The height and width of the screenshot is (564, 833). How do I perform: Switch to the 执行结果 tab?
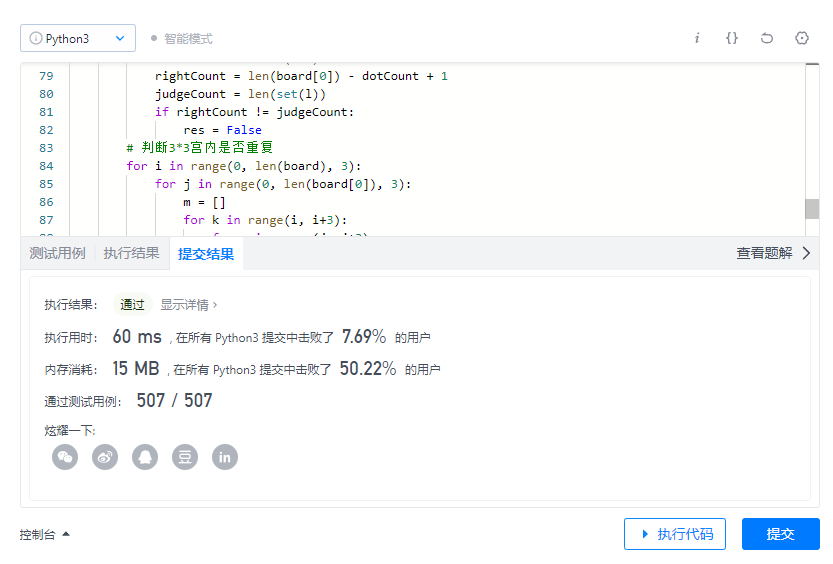pos(131,253)
